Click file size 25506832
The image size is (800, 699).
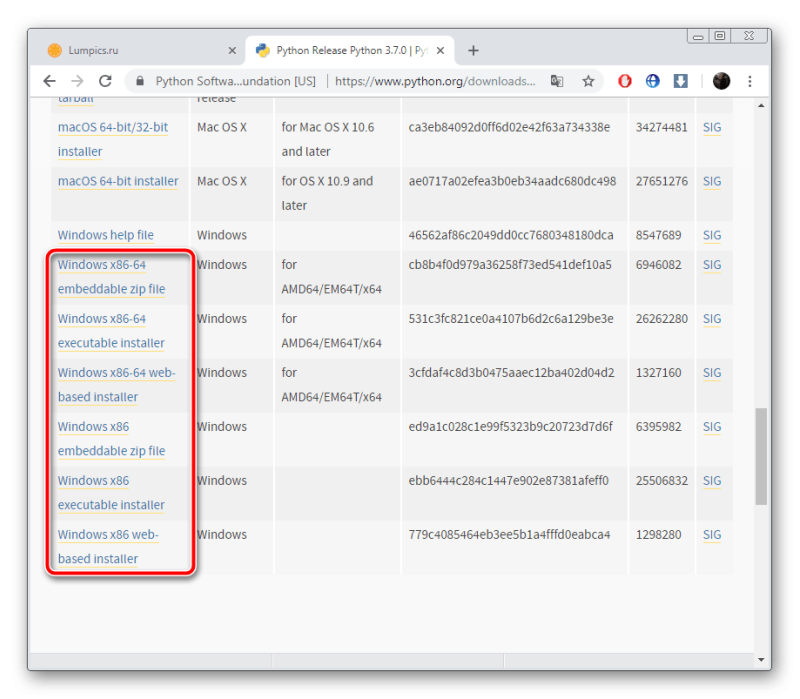point(661,481)
